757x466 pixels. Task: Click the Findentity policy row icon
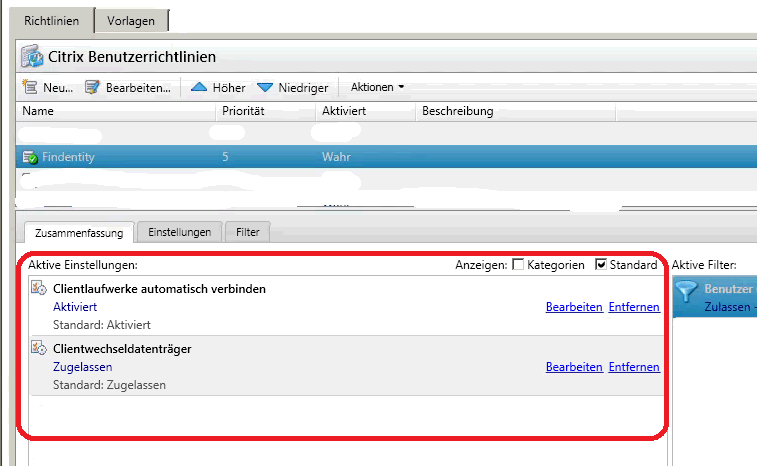[30, 157]
